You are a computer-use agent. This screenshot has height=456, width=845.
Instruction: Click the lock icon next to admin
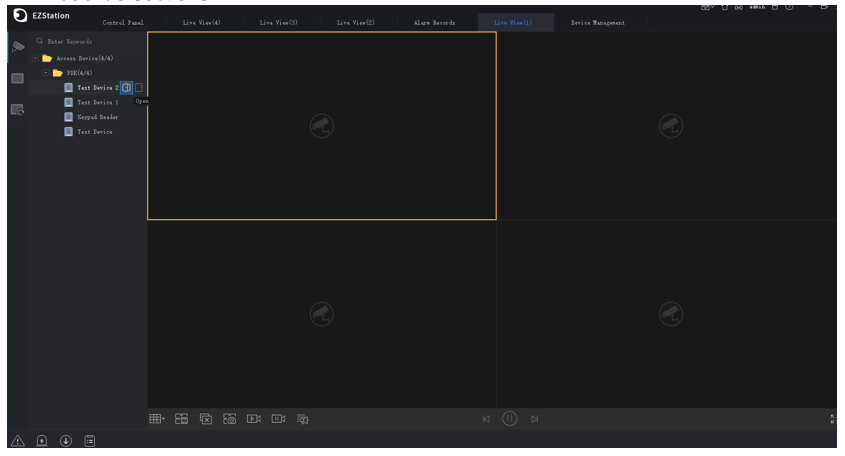coord(775,7)
